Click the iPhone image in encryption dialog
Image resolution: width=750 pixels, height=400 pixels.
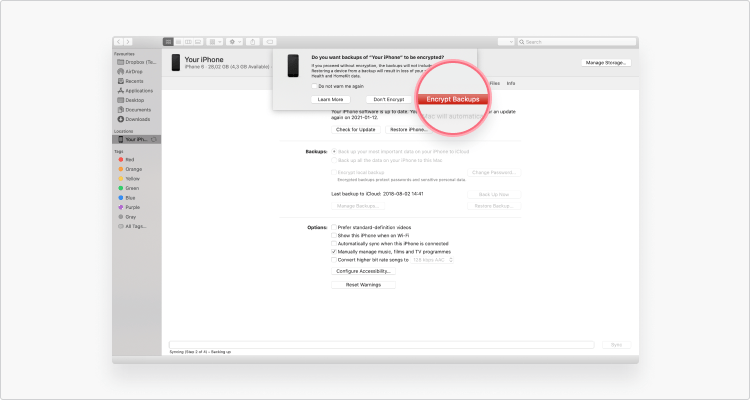(x=293, y=66)
